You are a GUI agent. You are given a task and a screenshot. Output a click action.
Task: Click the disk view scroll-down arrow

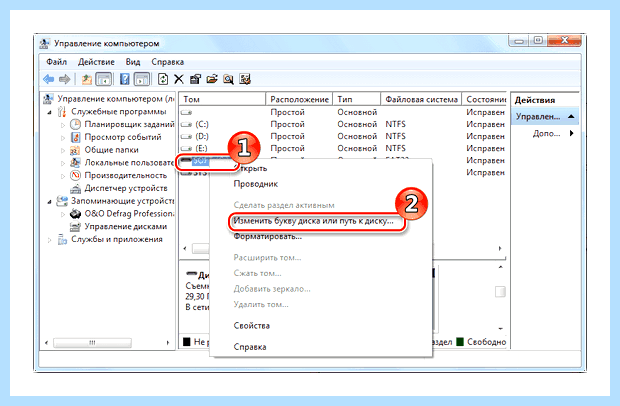[x=501, y=329]
